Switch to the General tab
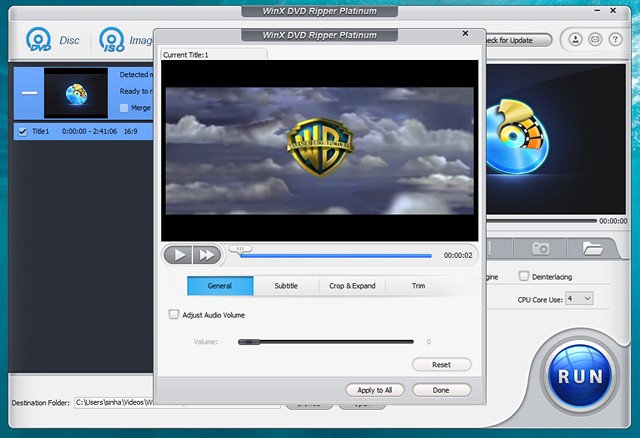640x438 pixels. click(220, 286)
